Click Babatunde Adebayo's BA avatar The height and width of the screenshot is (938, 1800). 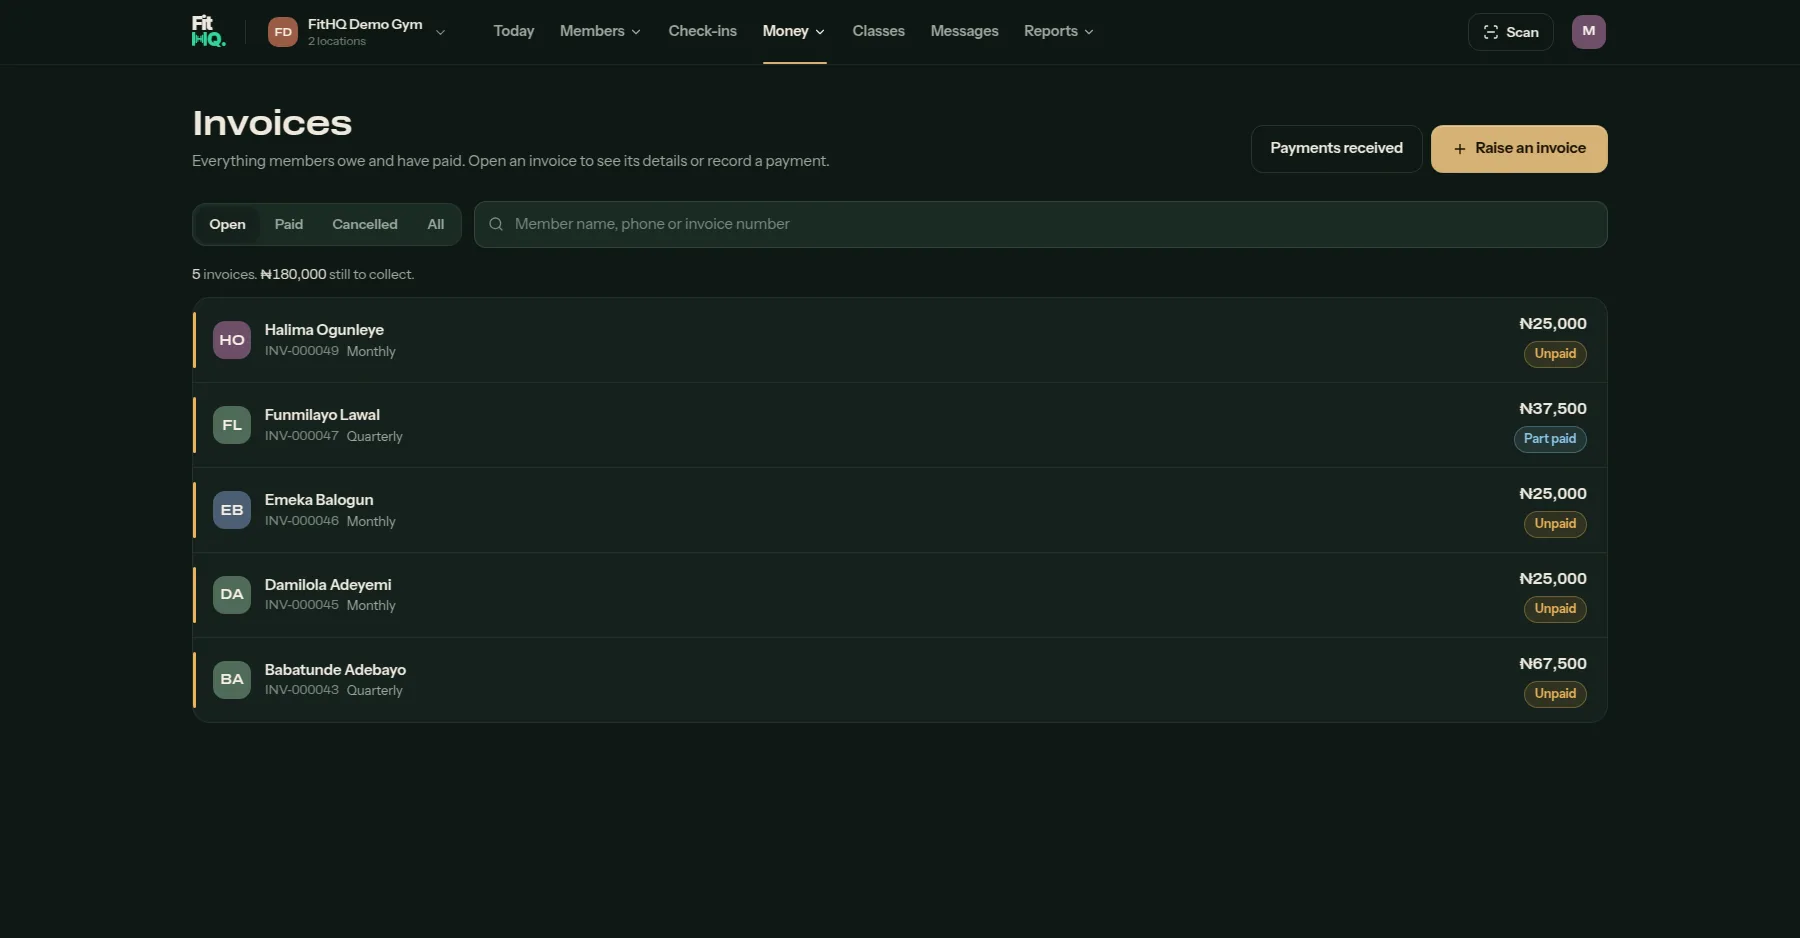[232, 679]
